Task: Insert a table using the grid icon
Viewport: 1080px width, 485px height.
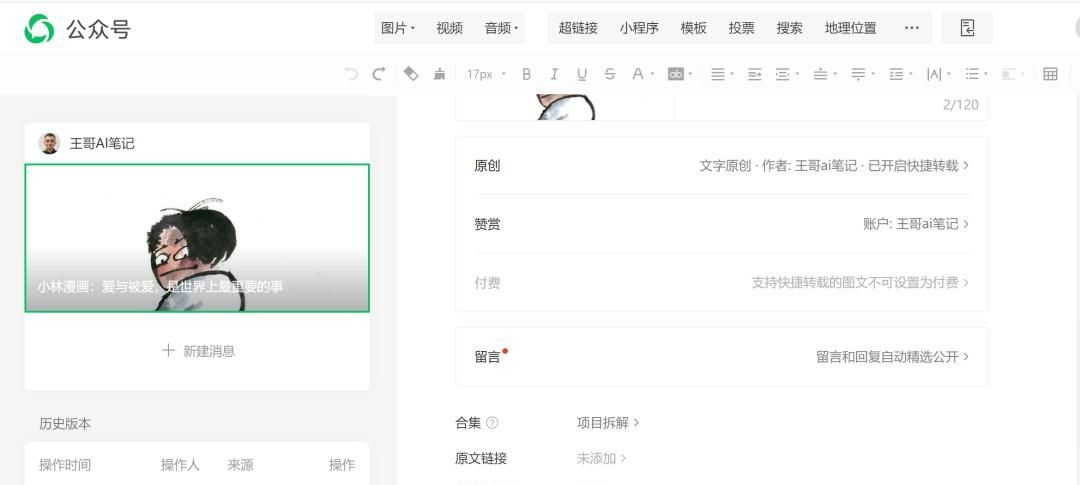Action: [1050, 74]
